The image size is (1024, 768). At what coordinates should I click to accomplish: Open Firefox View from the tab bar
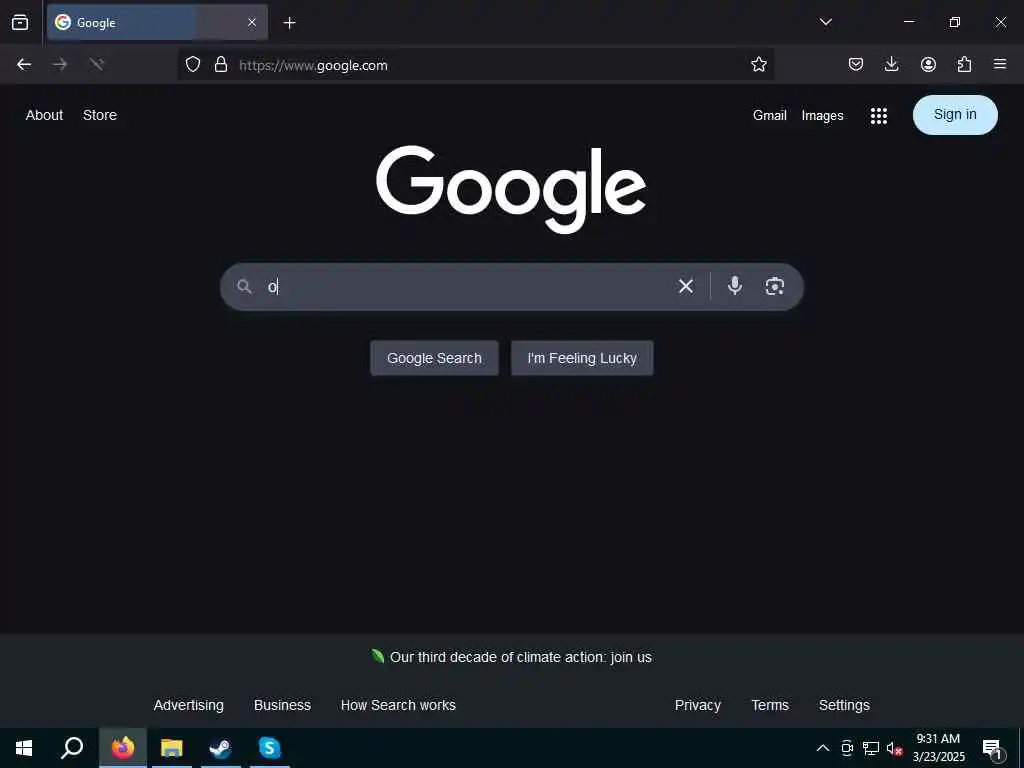pos(20,22)
